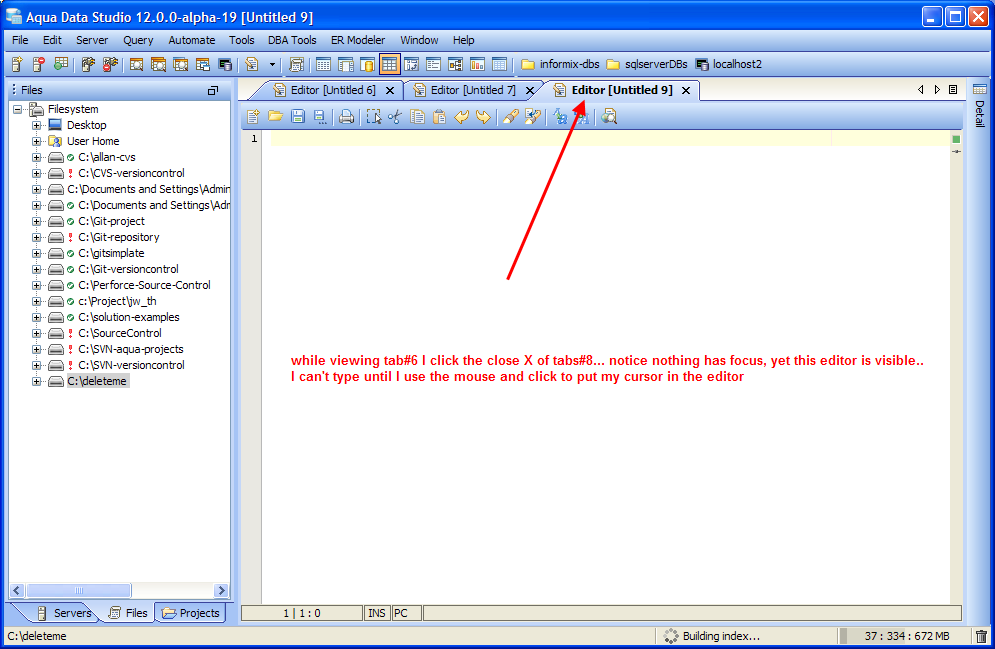Expand the Desktop tree node
This screenshot has height=649, width=995.
point(37,125)
